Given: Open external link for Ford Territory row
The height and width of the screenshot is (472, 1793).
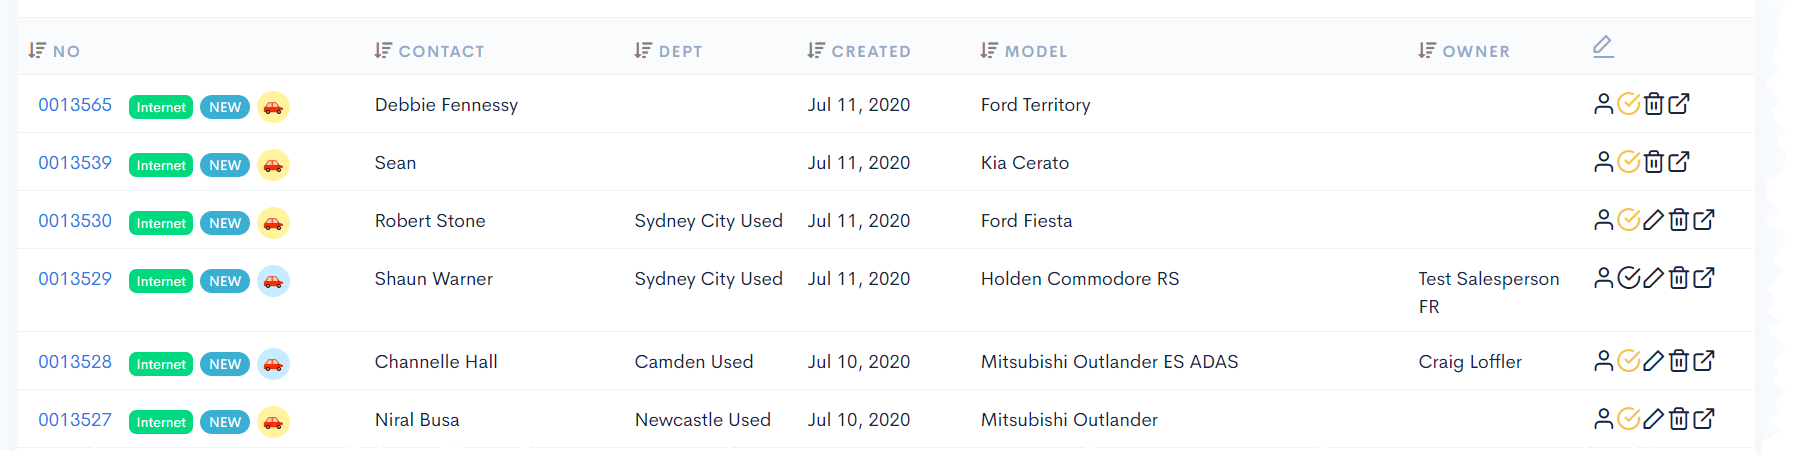Looking at the screenshot, I should tap(1679, 104).
